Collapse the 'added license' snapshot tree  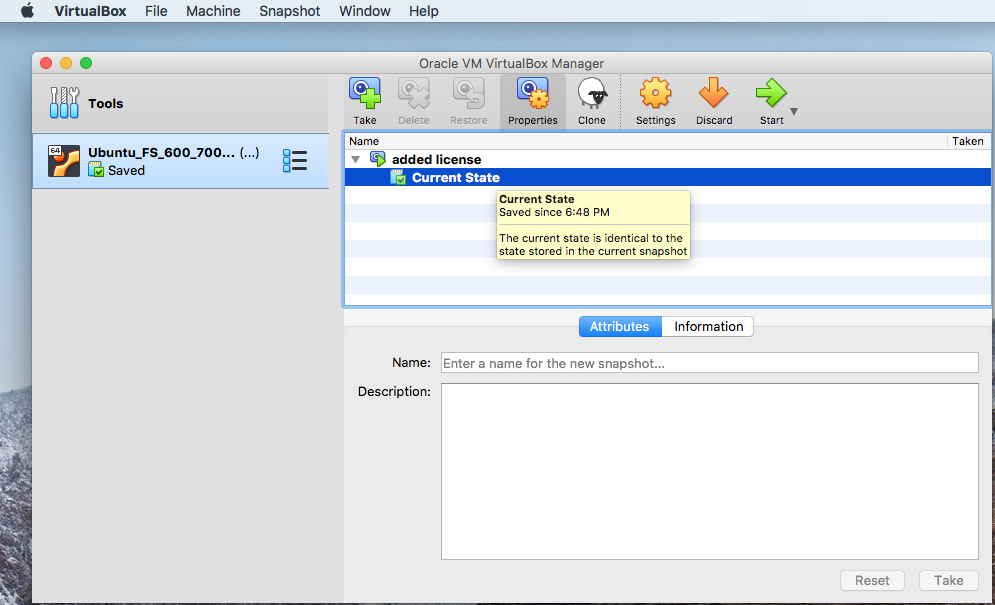pyautogui.click(x=355, y=160)
